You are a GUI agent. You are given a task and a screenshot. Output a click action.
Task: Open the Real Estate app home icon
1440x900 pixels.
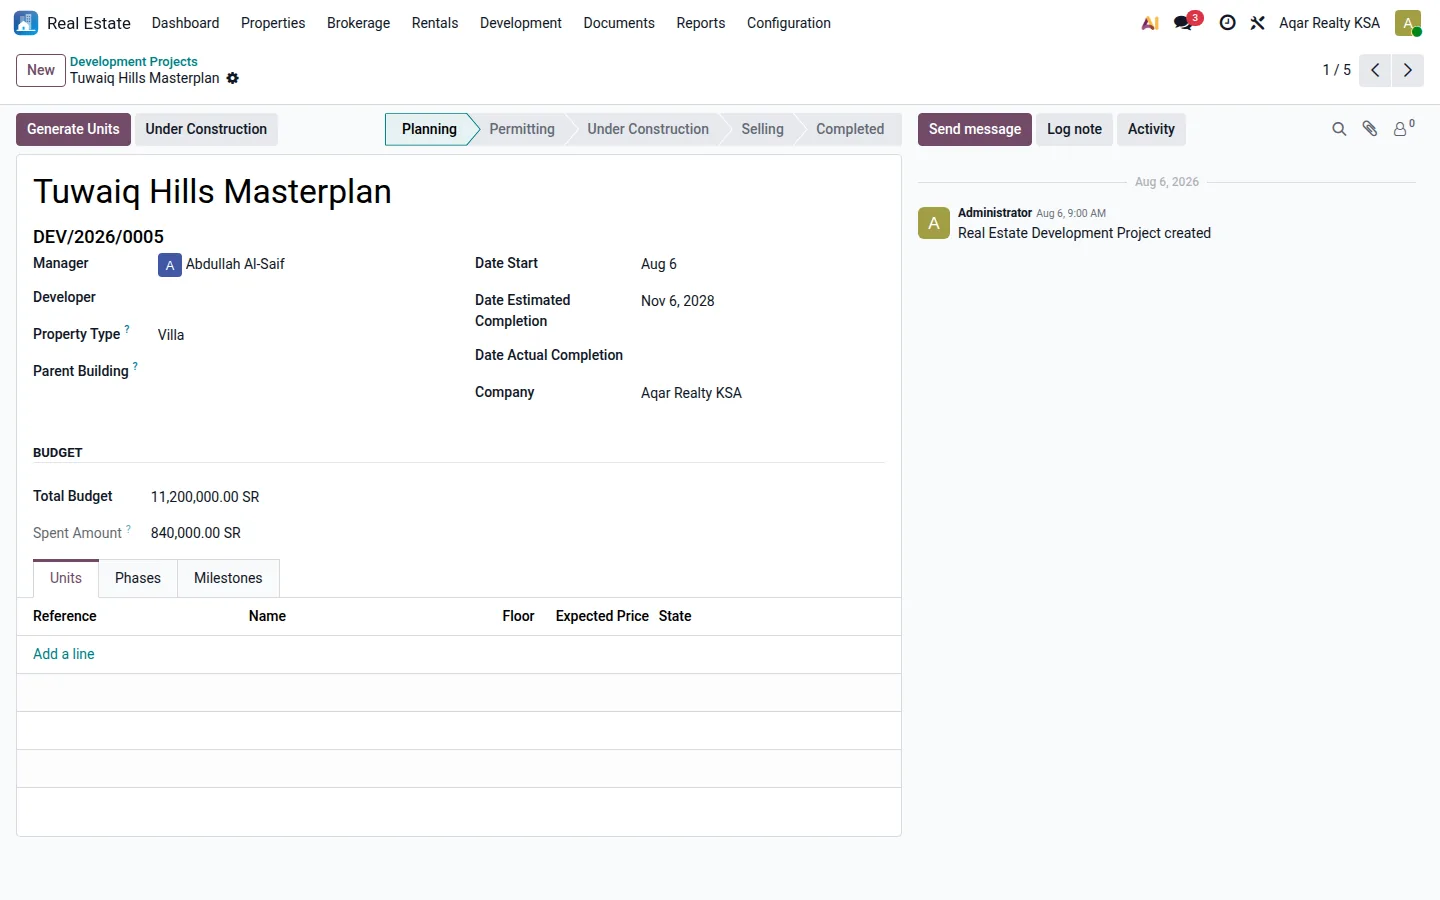tap(26, 23)
